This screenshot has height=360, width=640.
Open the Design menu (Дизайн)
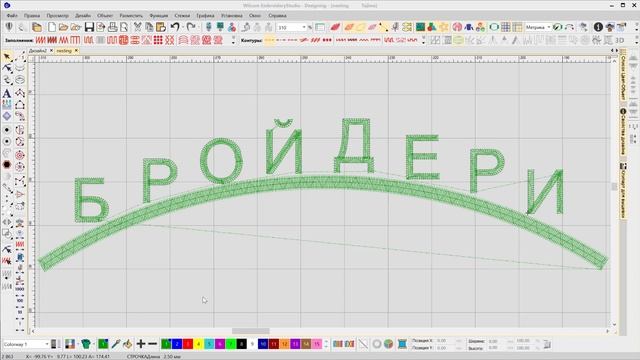click(x=83, y=16)
